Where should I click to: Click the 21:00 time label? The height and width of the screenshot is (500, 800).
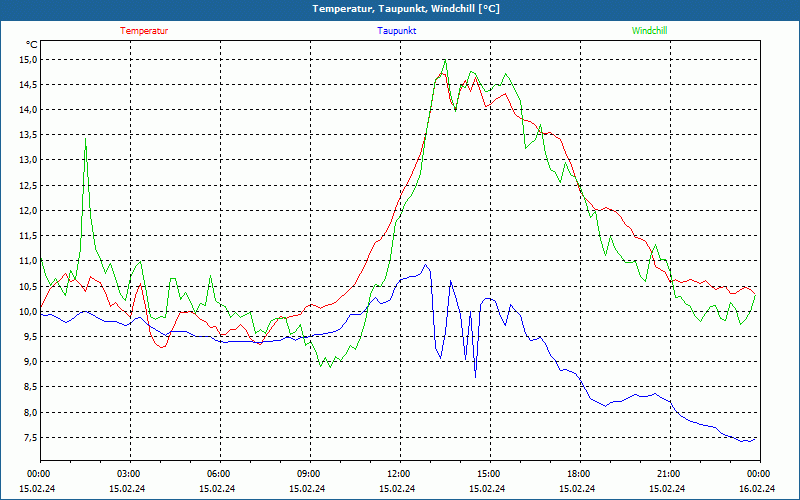click(x=670, y=474)
